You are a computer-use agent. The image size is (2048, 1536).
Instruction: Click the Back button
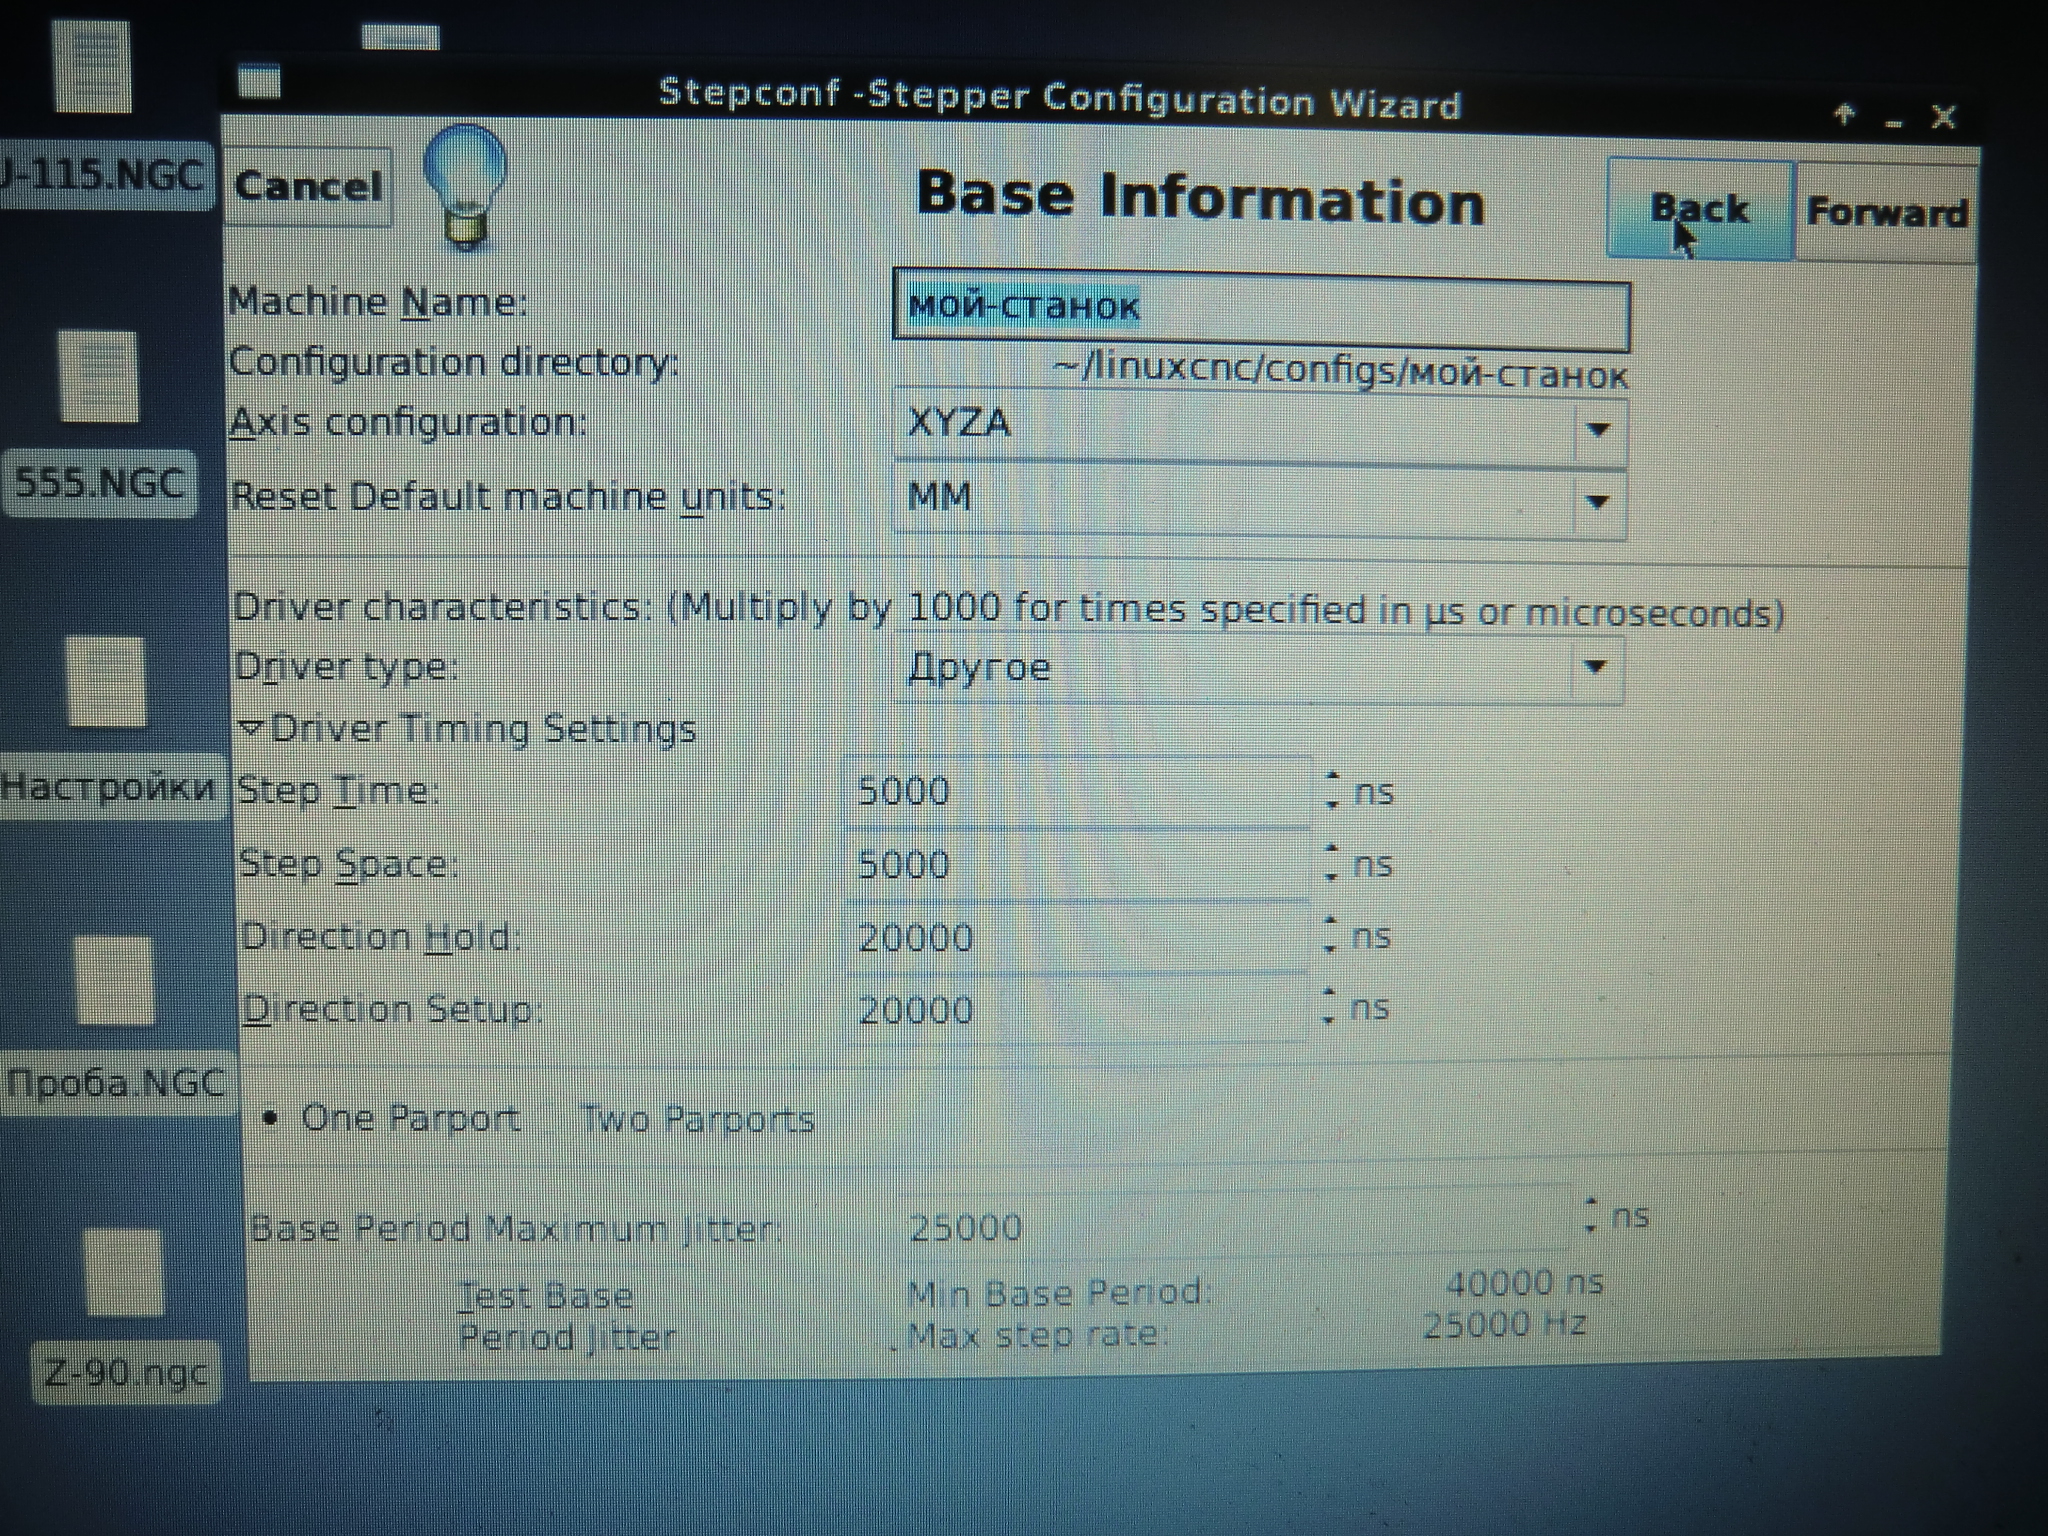[x=1699, y=210]
